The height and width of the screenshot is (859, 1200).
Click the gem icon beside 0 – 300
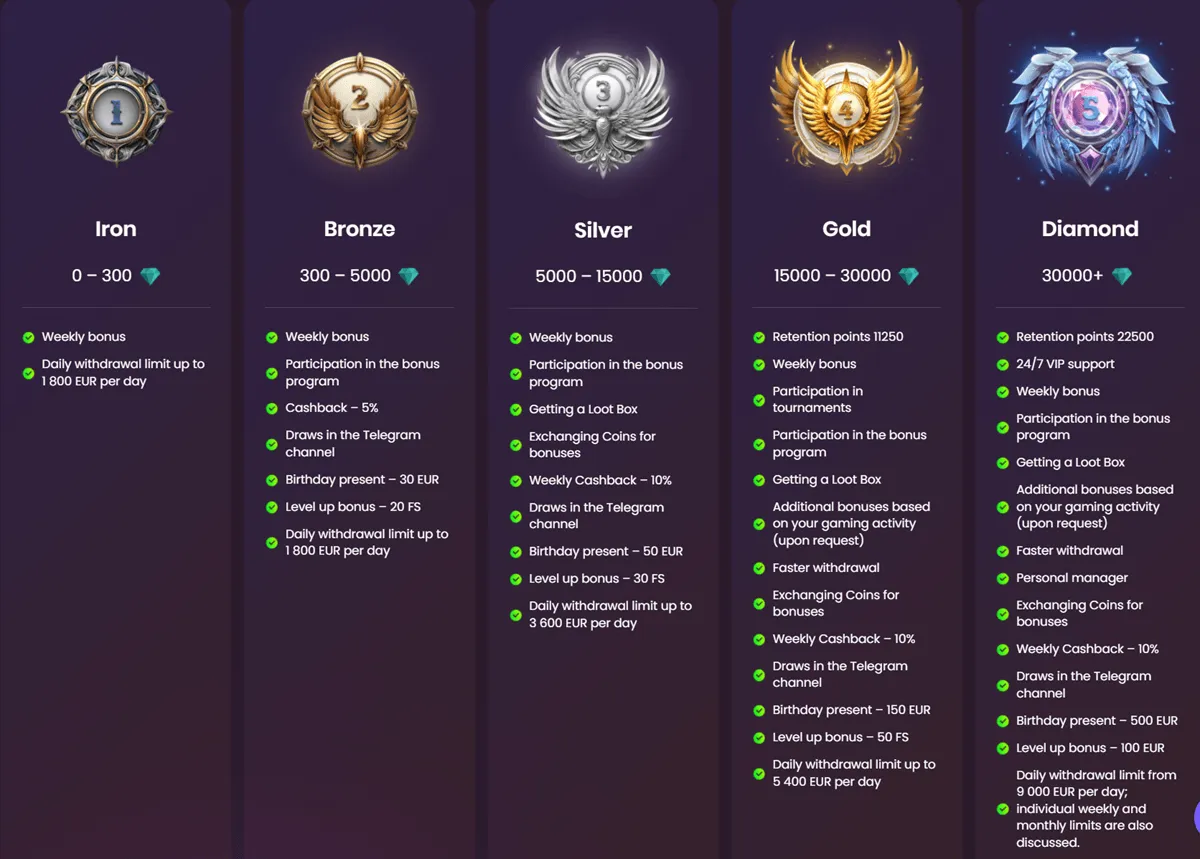(150, 276)
